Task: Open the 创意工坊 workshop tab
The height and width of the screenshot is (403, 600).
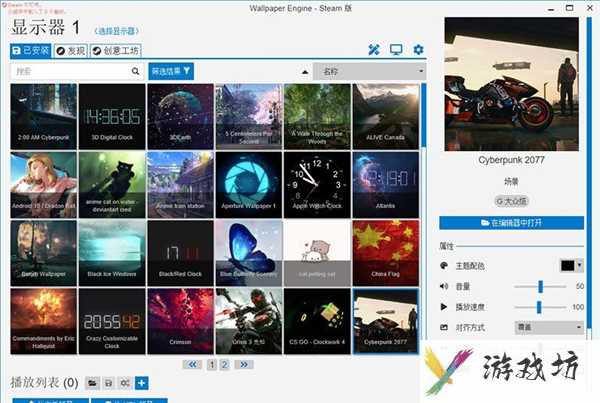Action: (116, 51)
